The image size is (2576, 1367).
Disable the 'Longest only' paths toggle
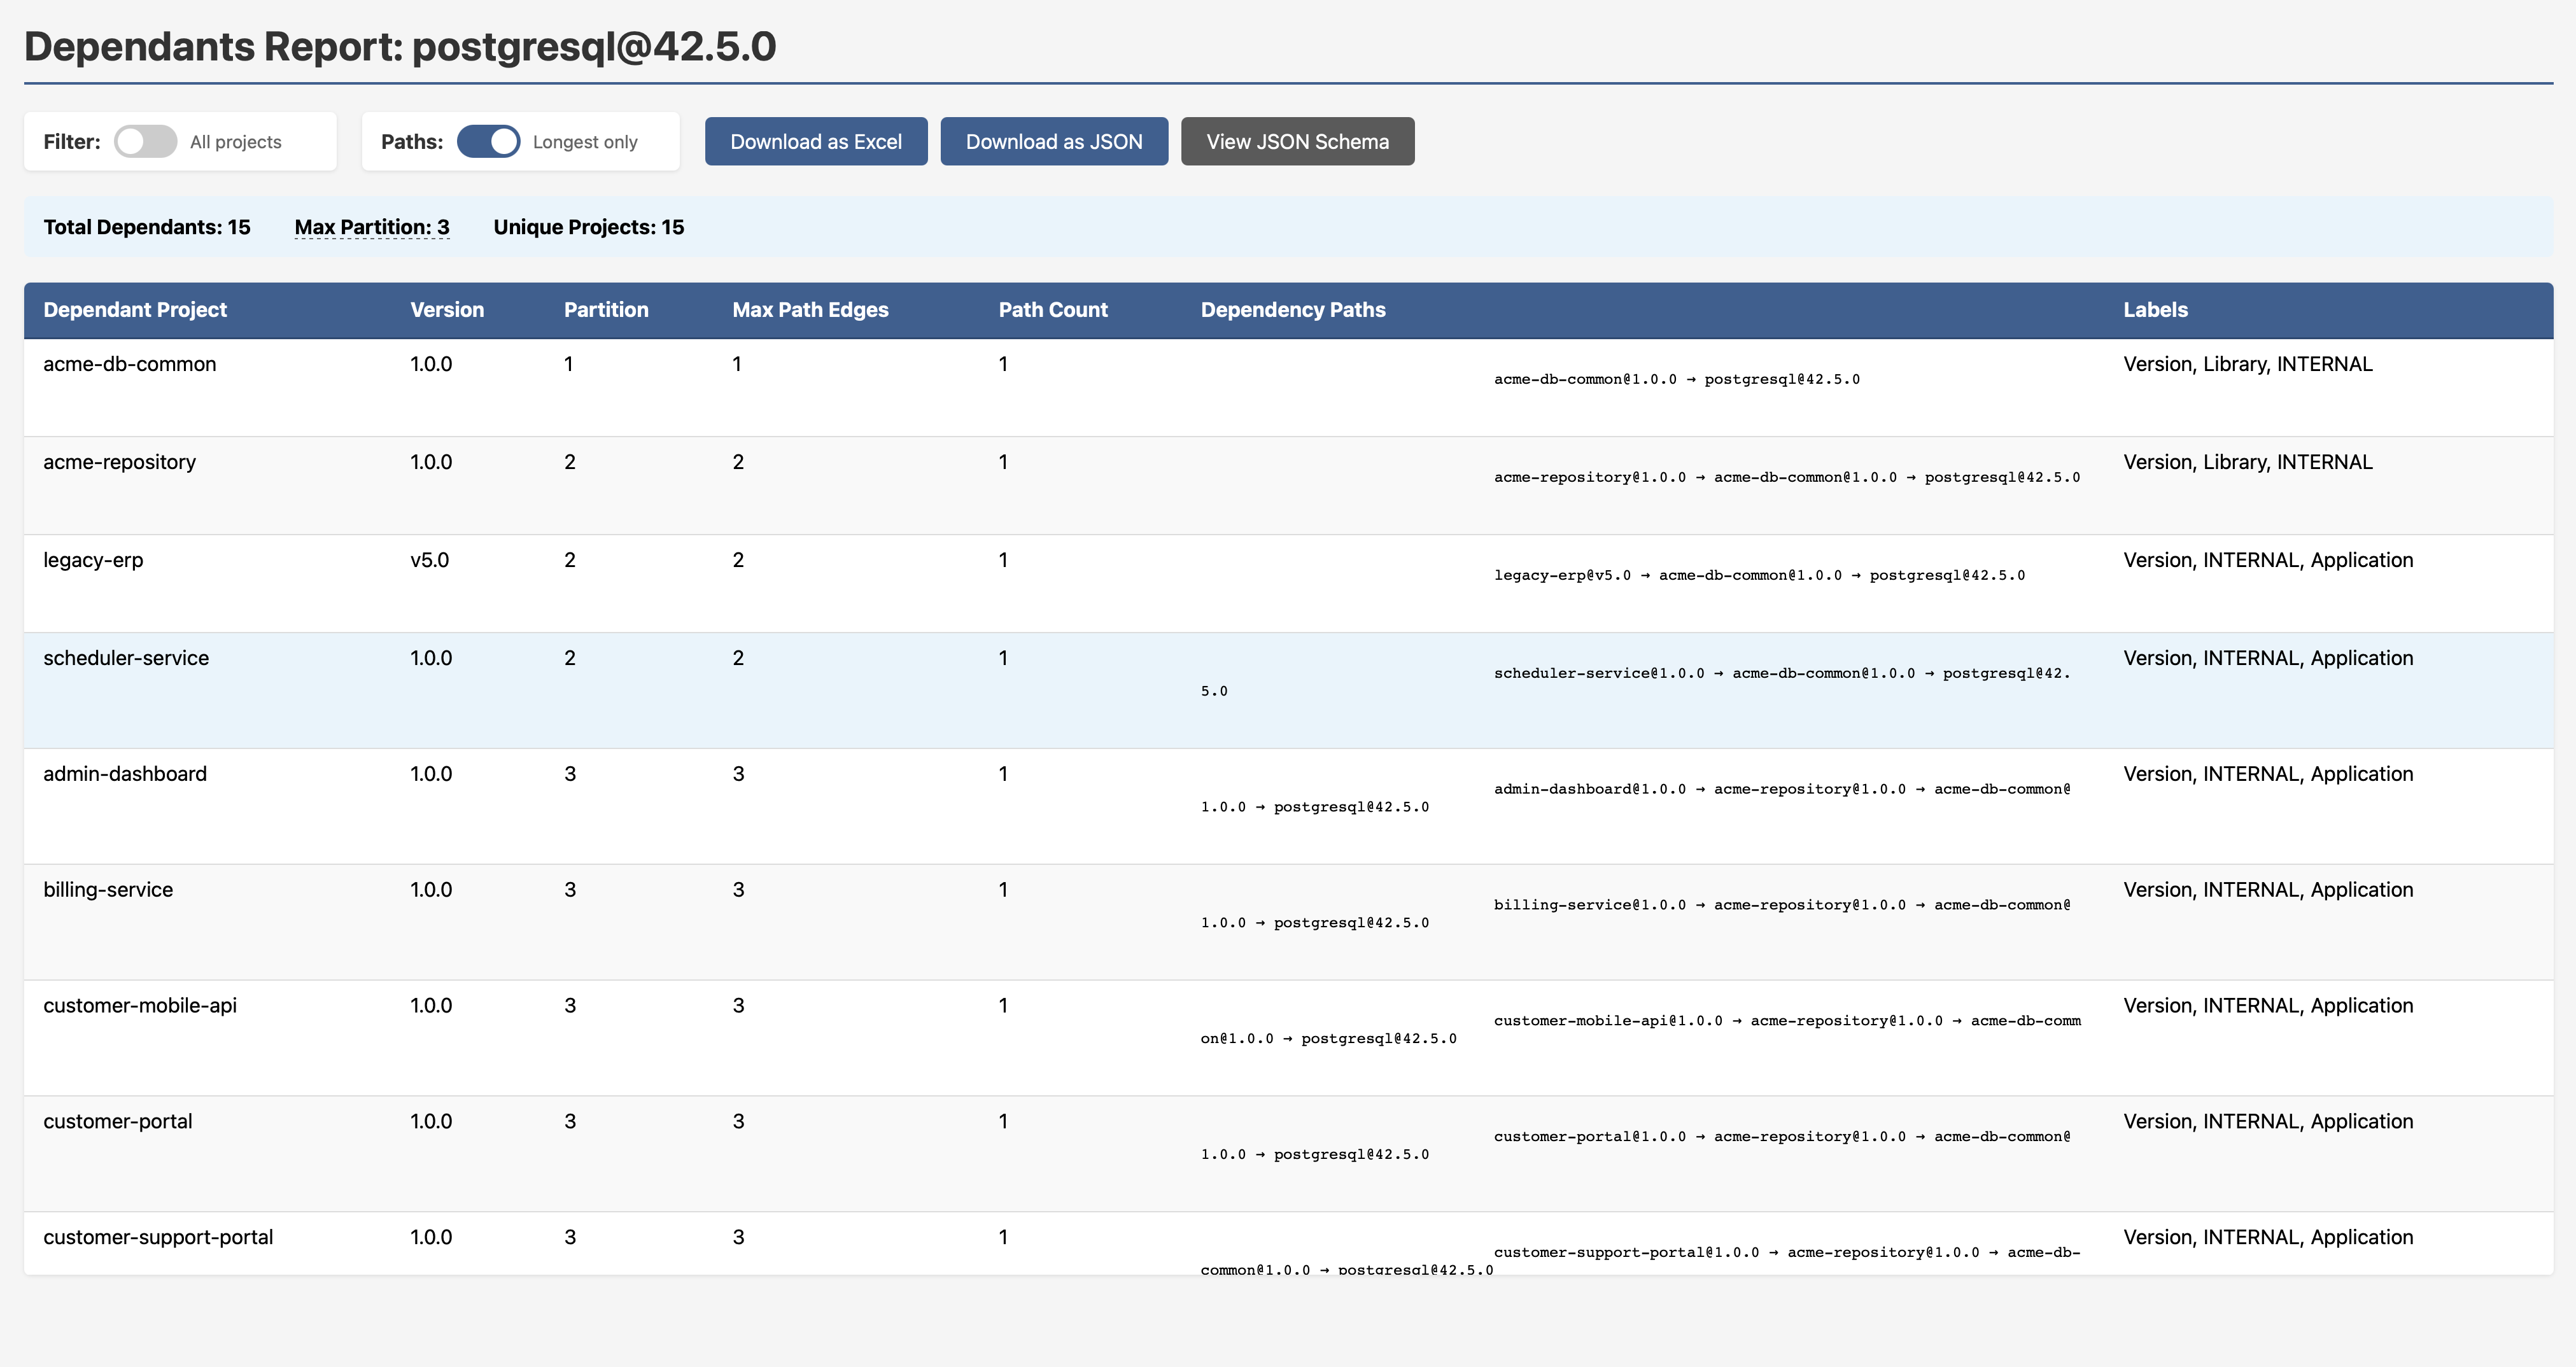point(489,141)
